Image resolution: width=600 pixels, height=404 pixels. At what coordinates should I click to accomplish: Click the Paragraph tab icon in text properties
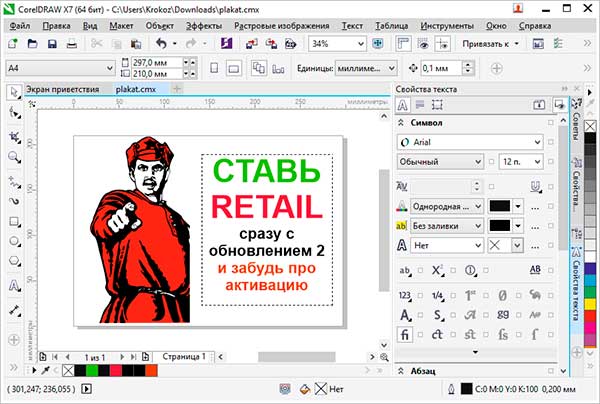(420, 105)
